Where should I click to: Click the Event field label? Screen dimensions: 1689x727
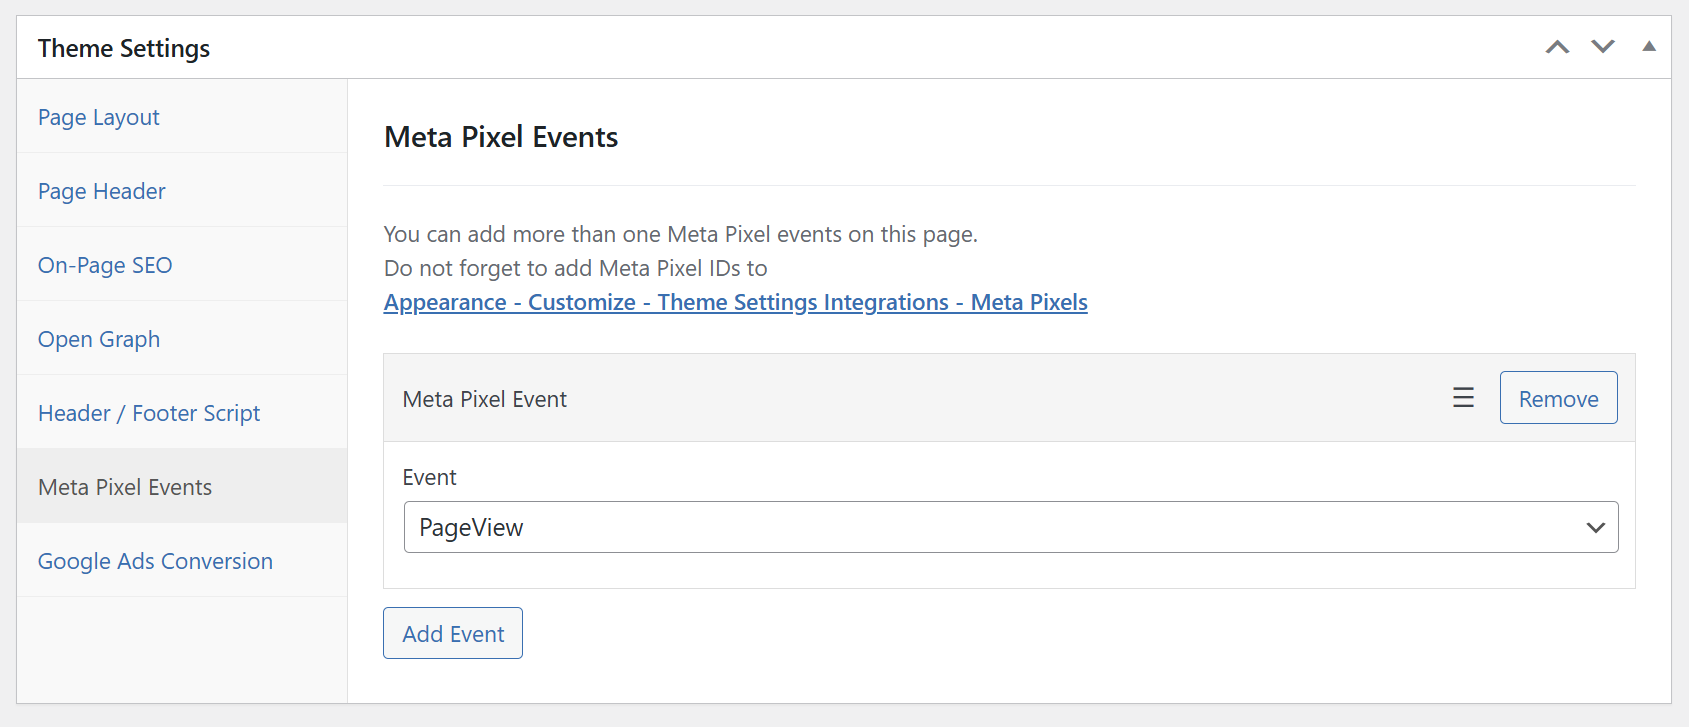coord(429,477)
